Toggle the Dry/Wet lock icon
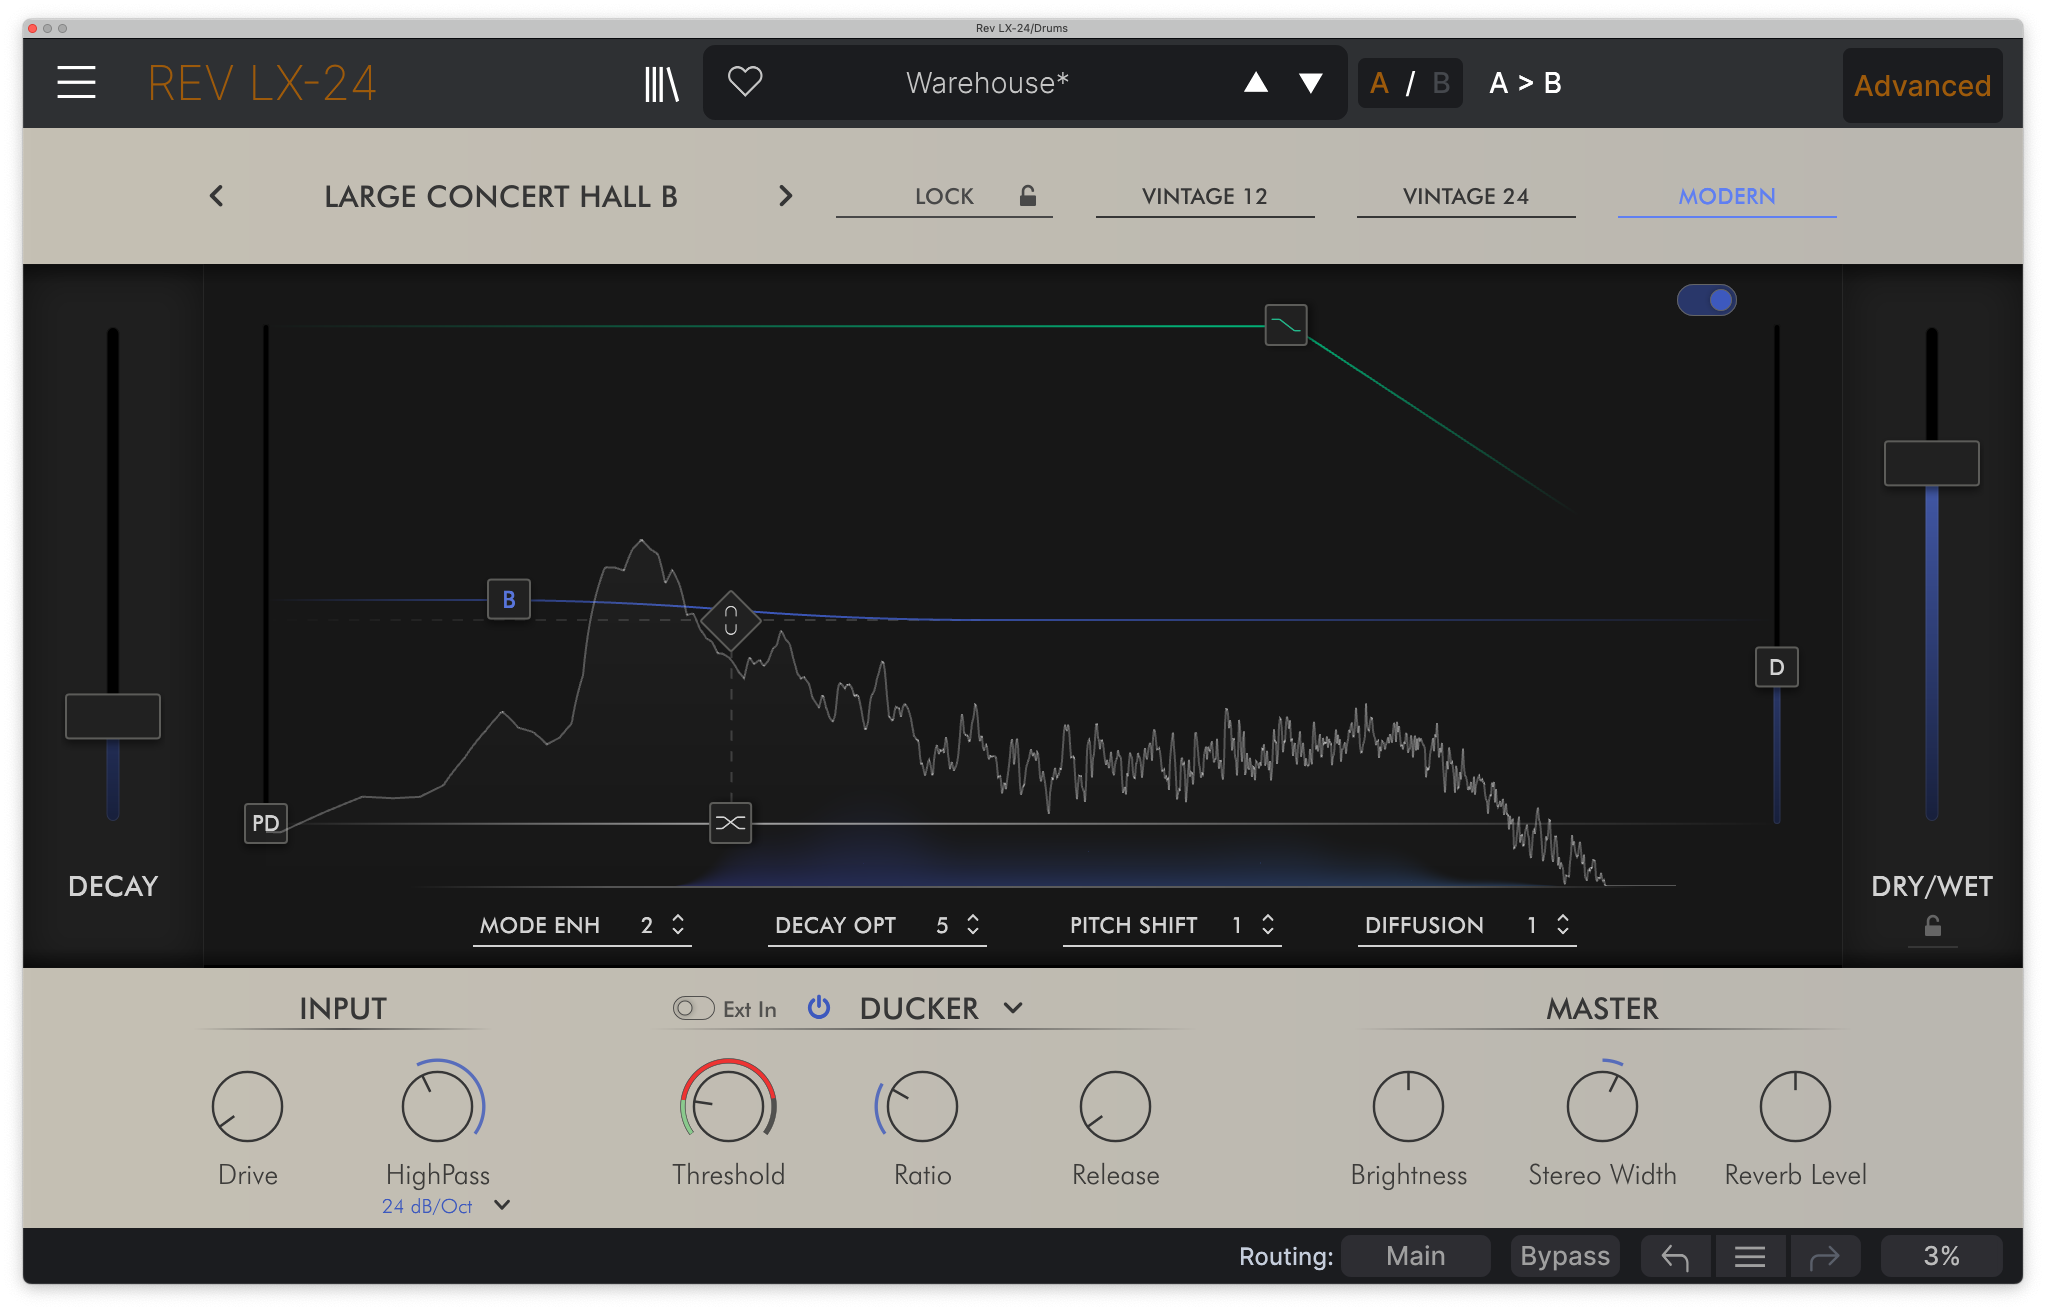The width and height of the screenshot is (2046, 1311). tap(1933, 927)
